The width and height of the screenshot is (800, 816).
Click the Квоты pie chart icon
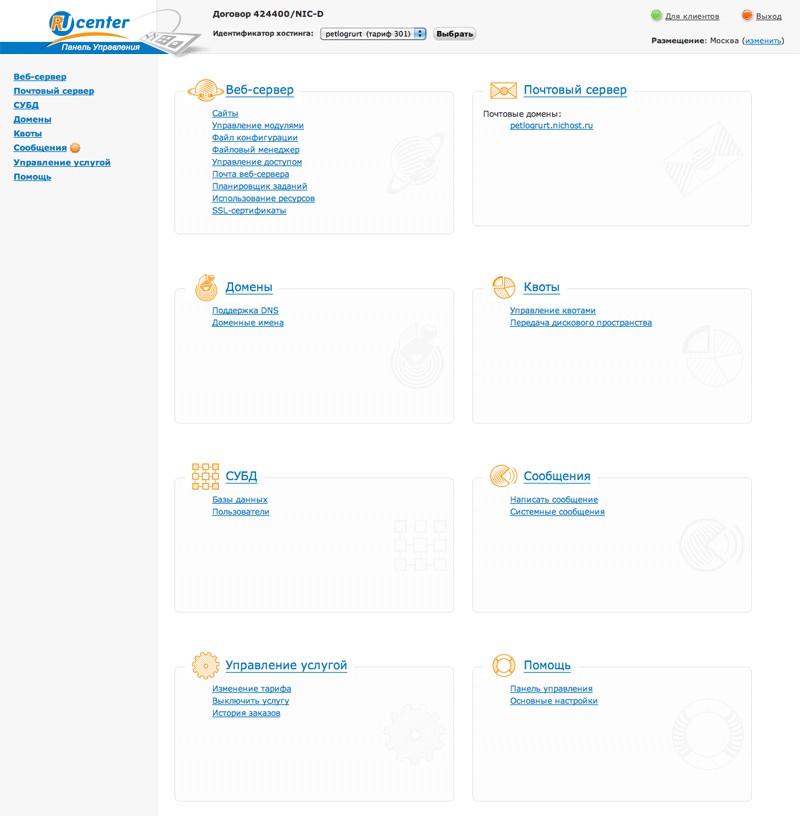(503, 287)
